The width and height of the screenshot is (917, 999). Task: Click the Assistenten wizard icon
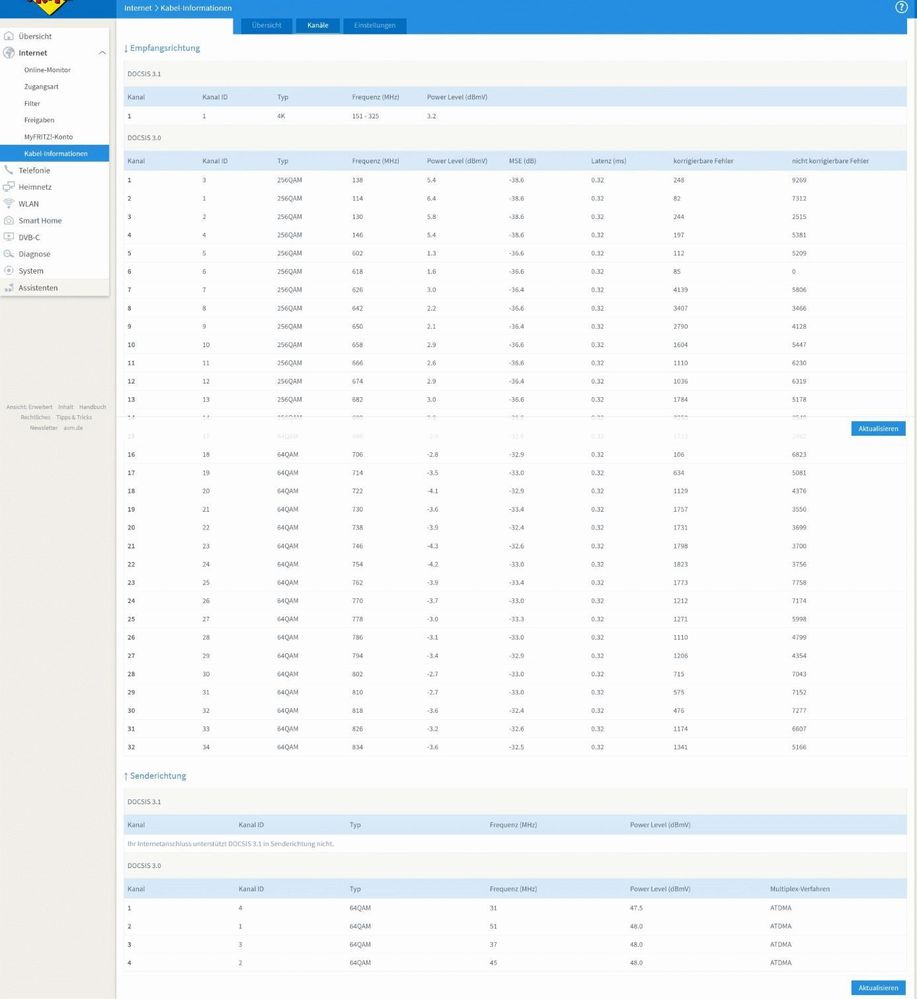pos(9,288)
